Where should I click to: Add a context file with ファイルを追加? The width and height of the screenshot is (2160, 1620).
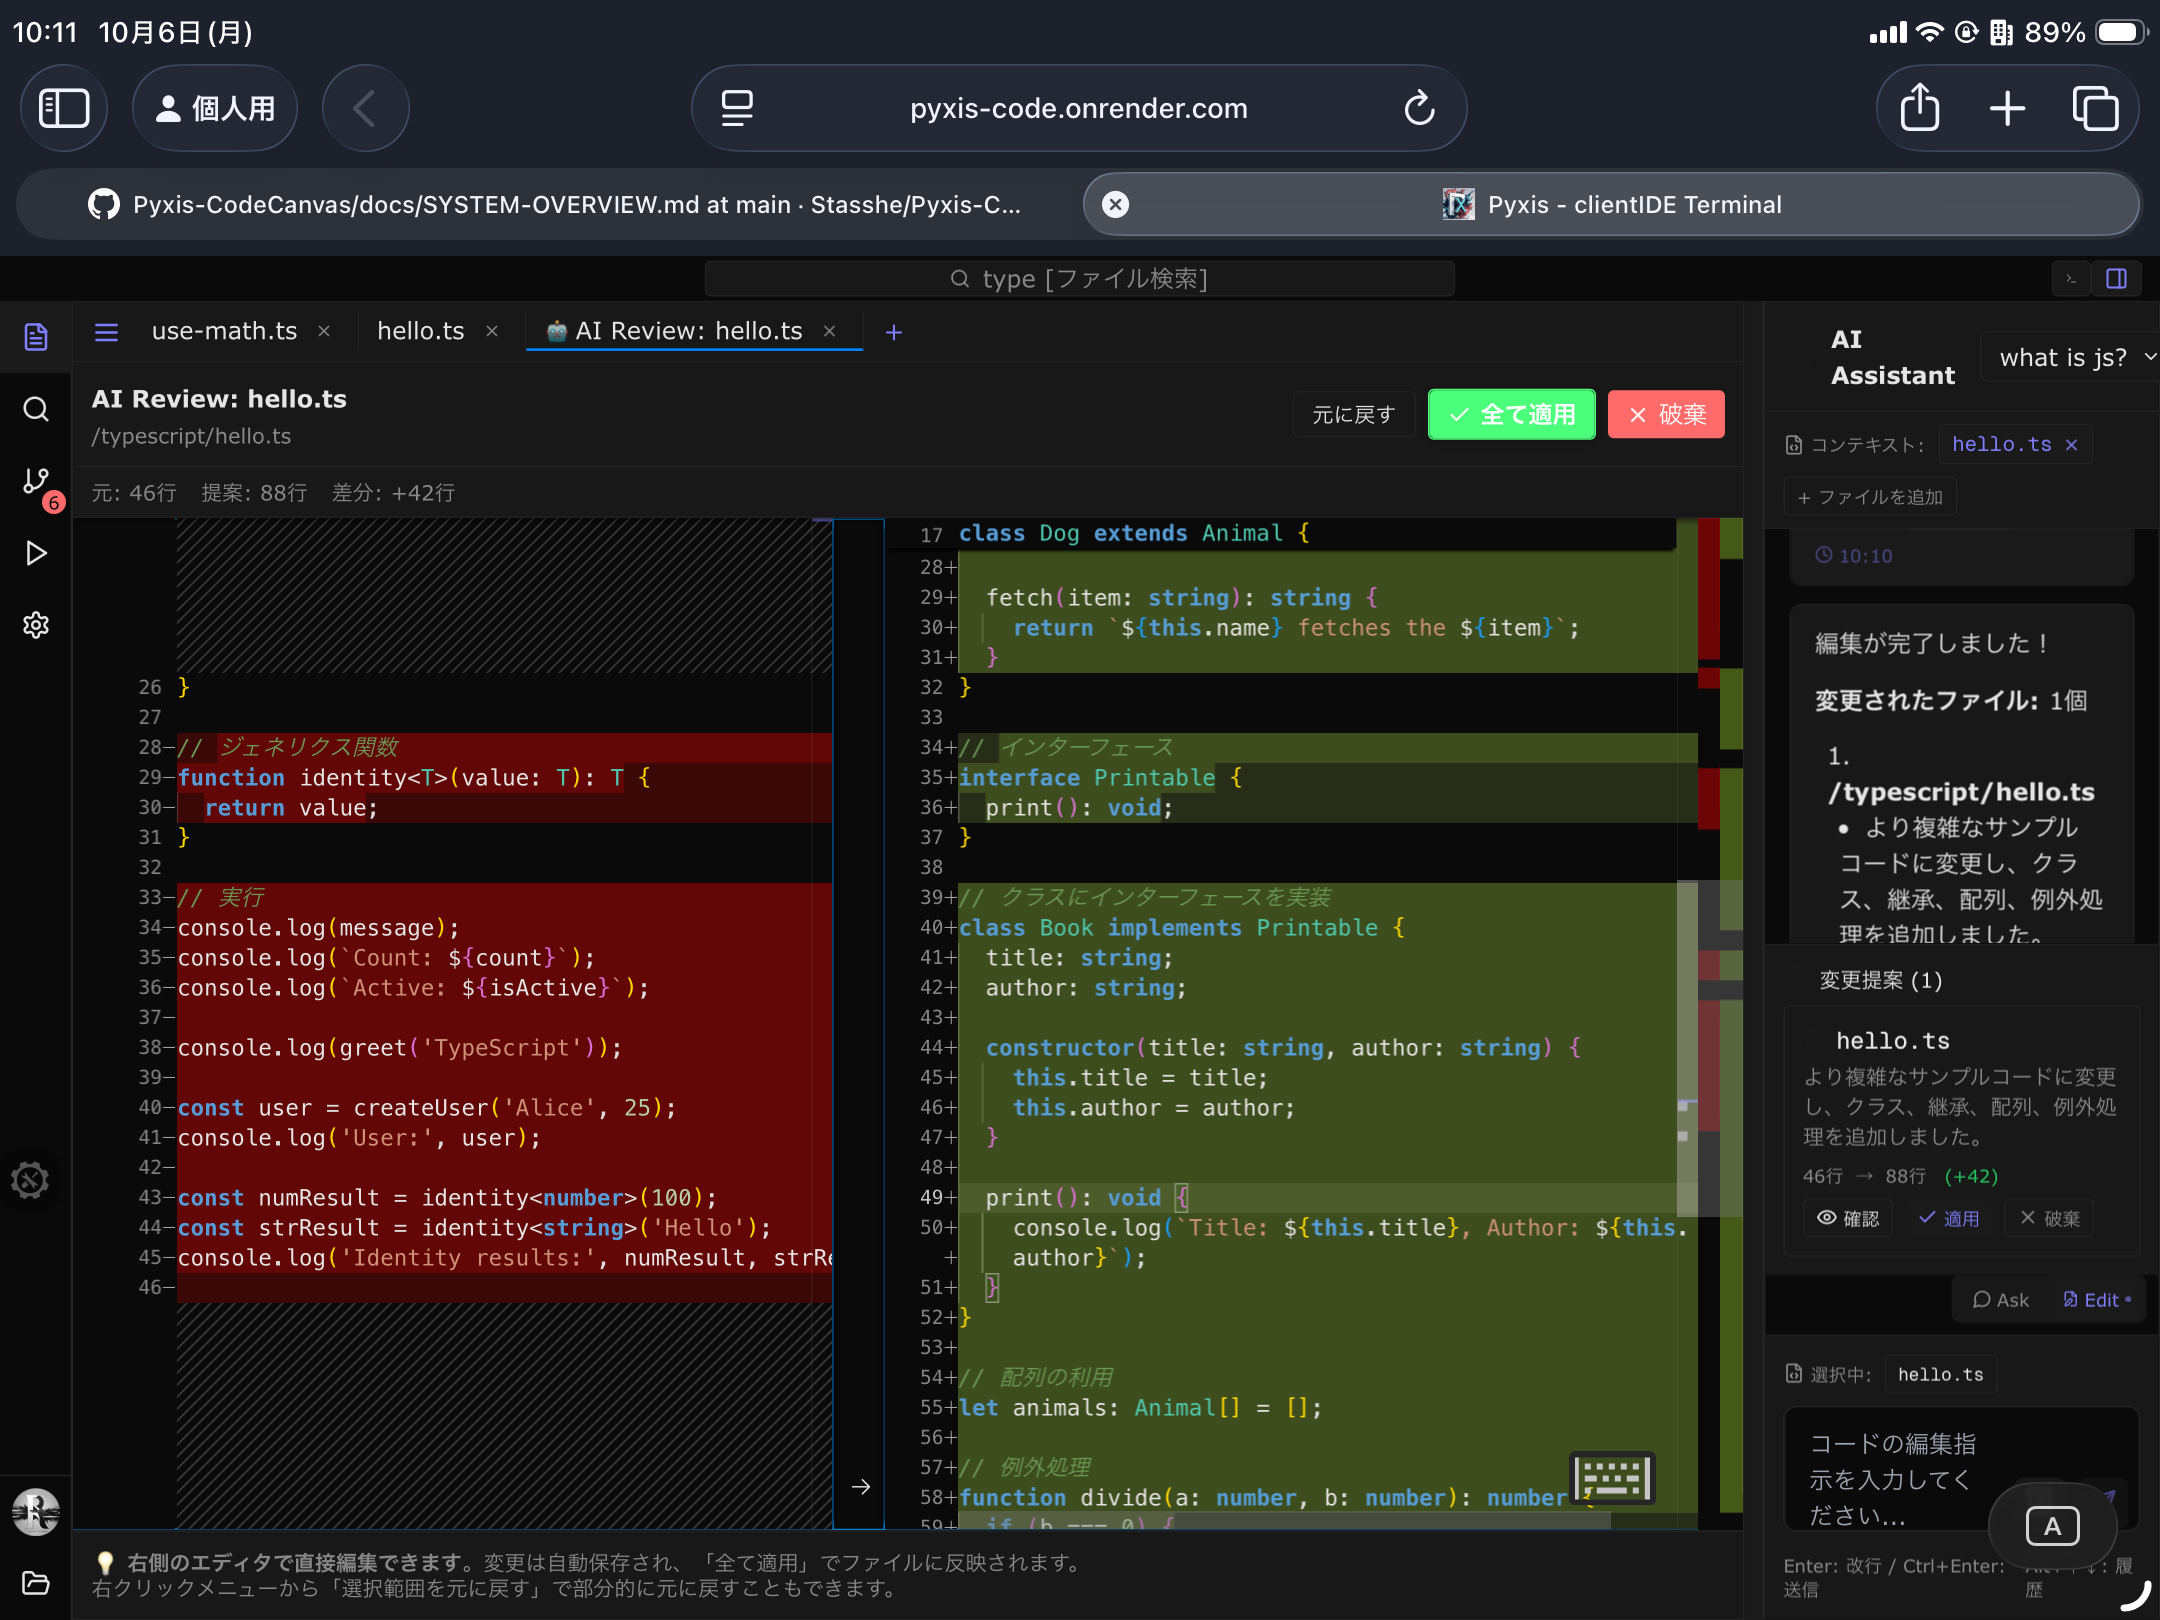coord(1868,496)
